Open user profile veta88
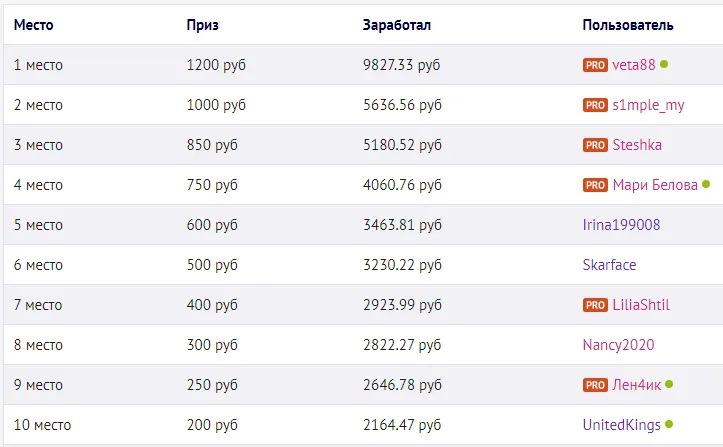The image size is (723, 447). [634, 65]
